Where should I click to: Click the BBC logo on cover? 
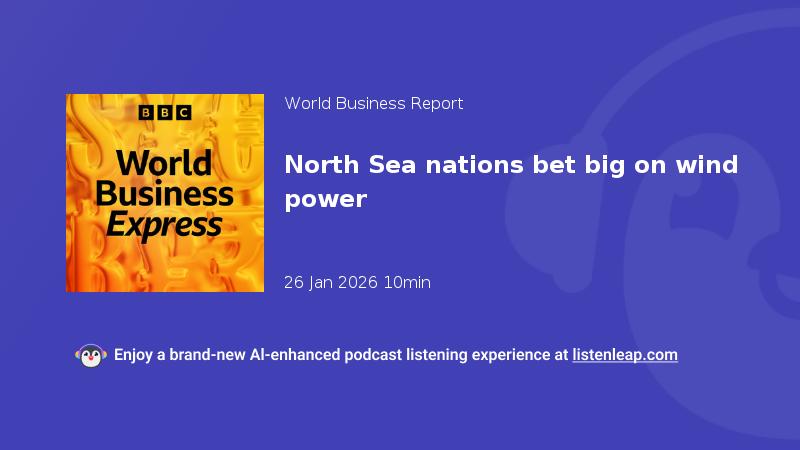click(x=165, y=112)
